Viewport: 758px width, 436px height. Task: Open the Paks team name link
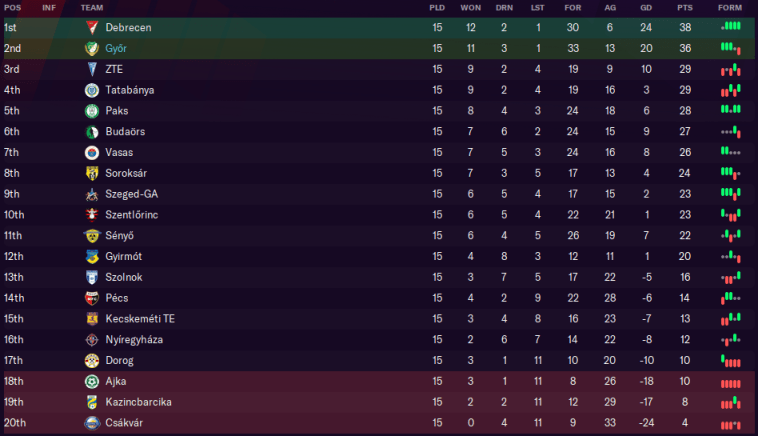point(116,111)
